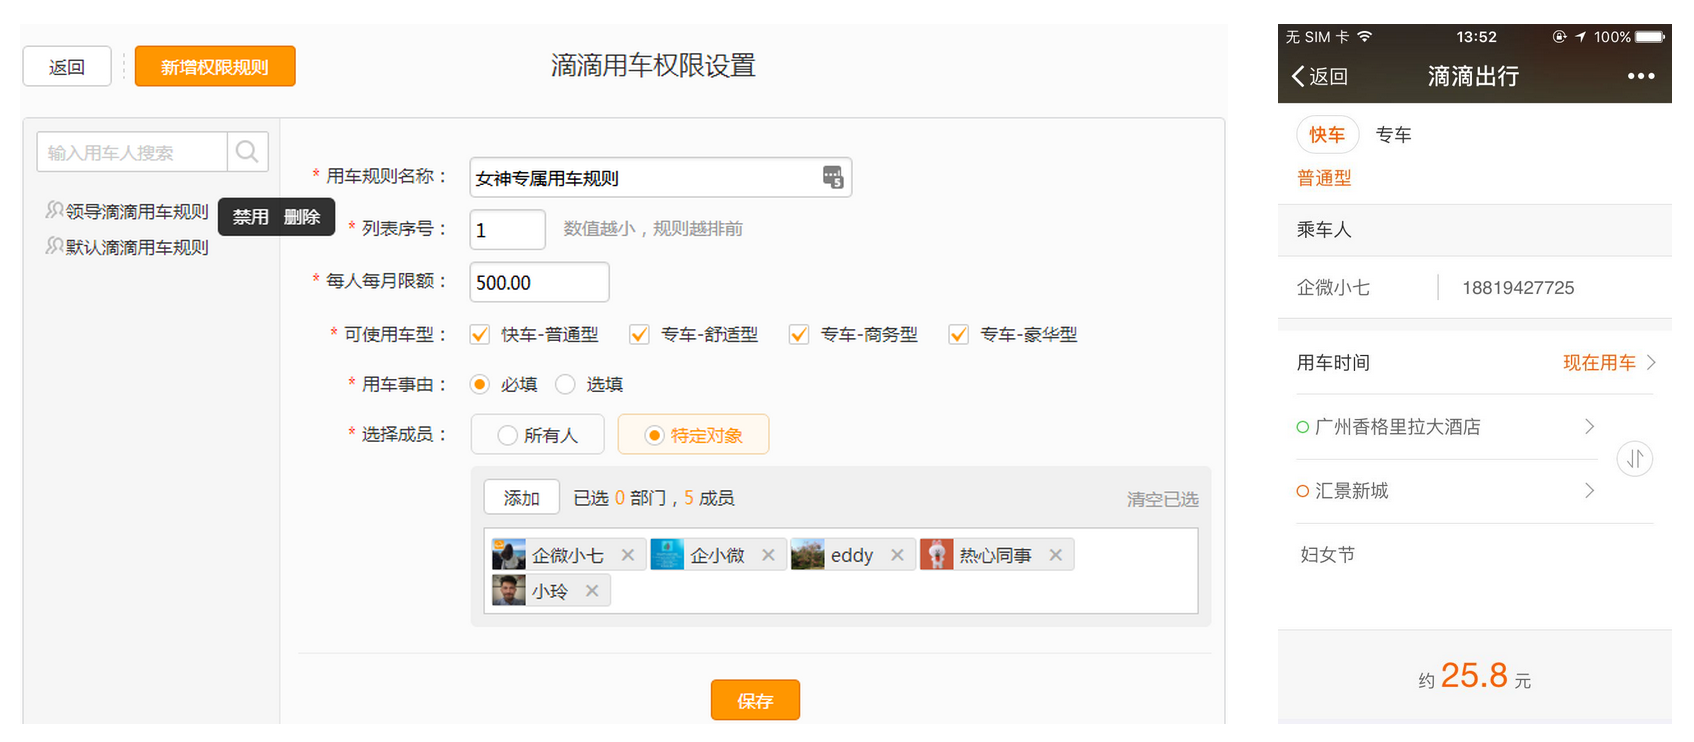Tap the three-dot more menu in 滴滴出行

(x=1640, y=76)
